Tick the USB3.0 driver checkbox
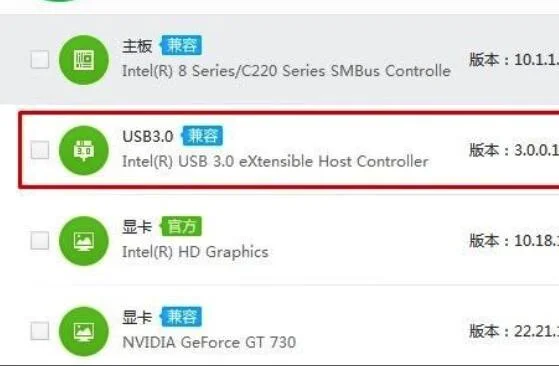This screenshot has width=559, height=367. [x=40, y=150]
